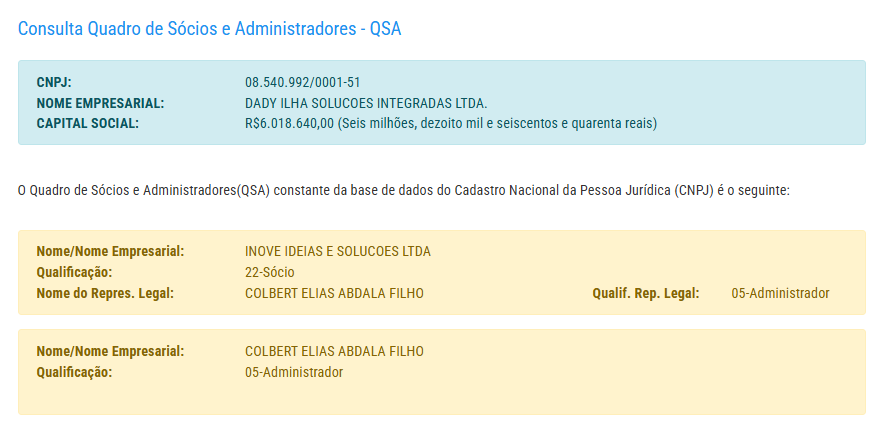Click the Qualificação label beside 22-Sócio
Screen dimensions: 889x429
(74, 272)
